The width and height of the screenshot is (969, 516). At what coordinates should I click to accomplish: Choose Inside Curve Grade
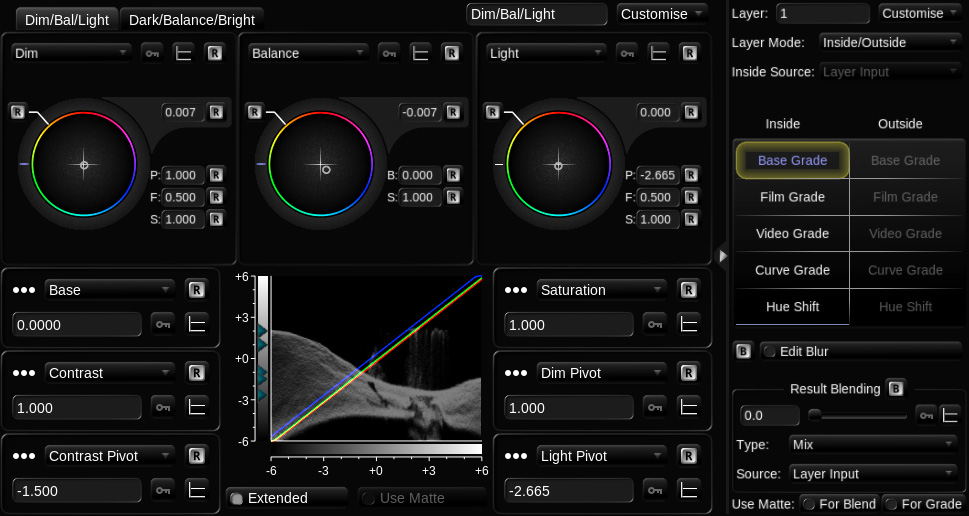point(792,270)
